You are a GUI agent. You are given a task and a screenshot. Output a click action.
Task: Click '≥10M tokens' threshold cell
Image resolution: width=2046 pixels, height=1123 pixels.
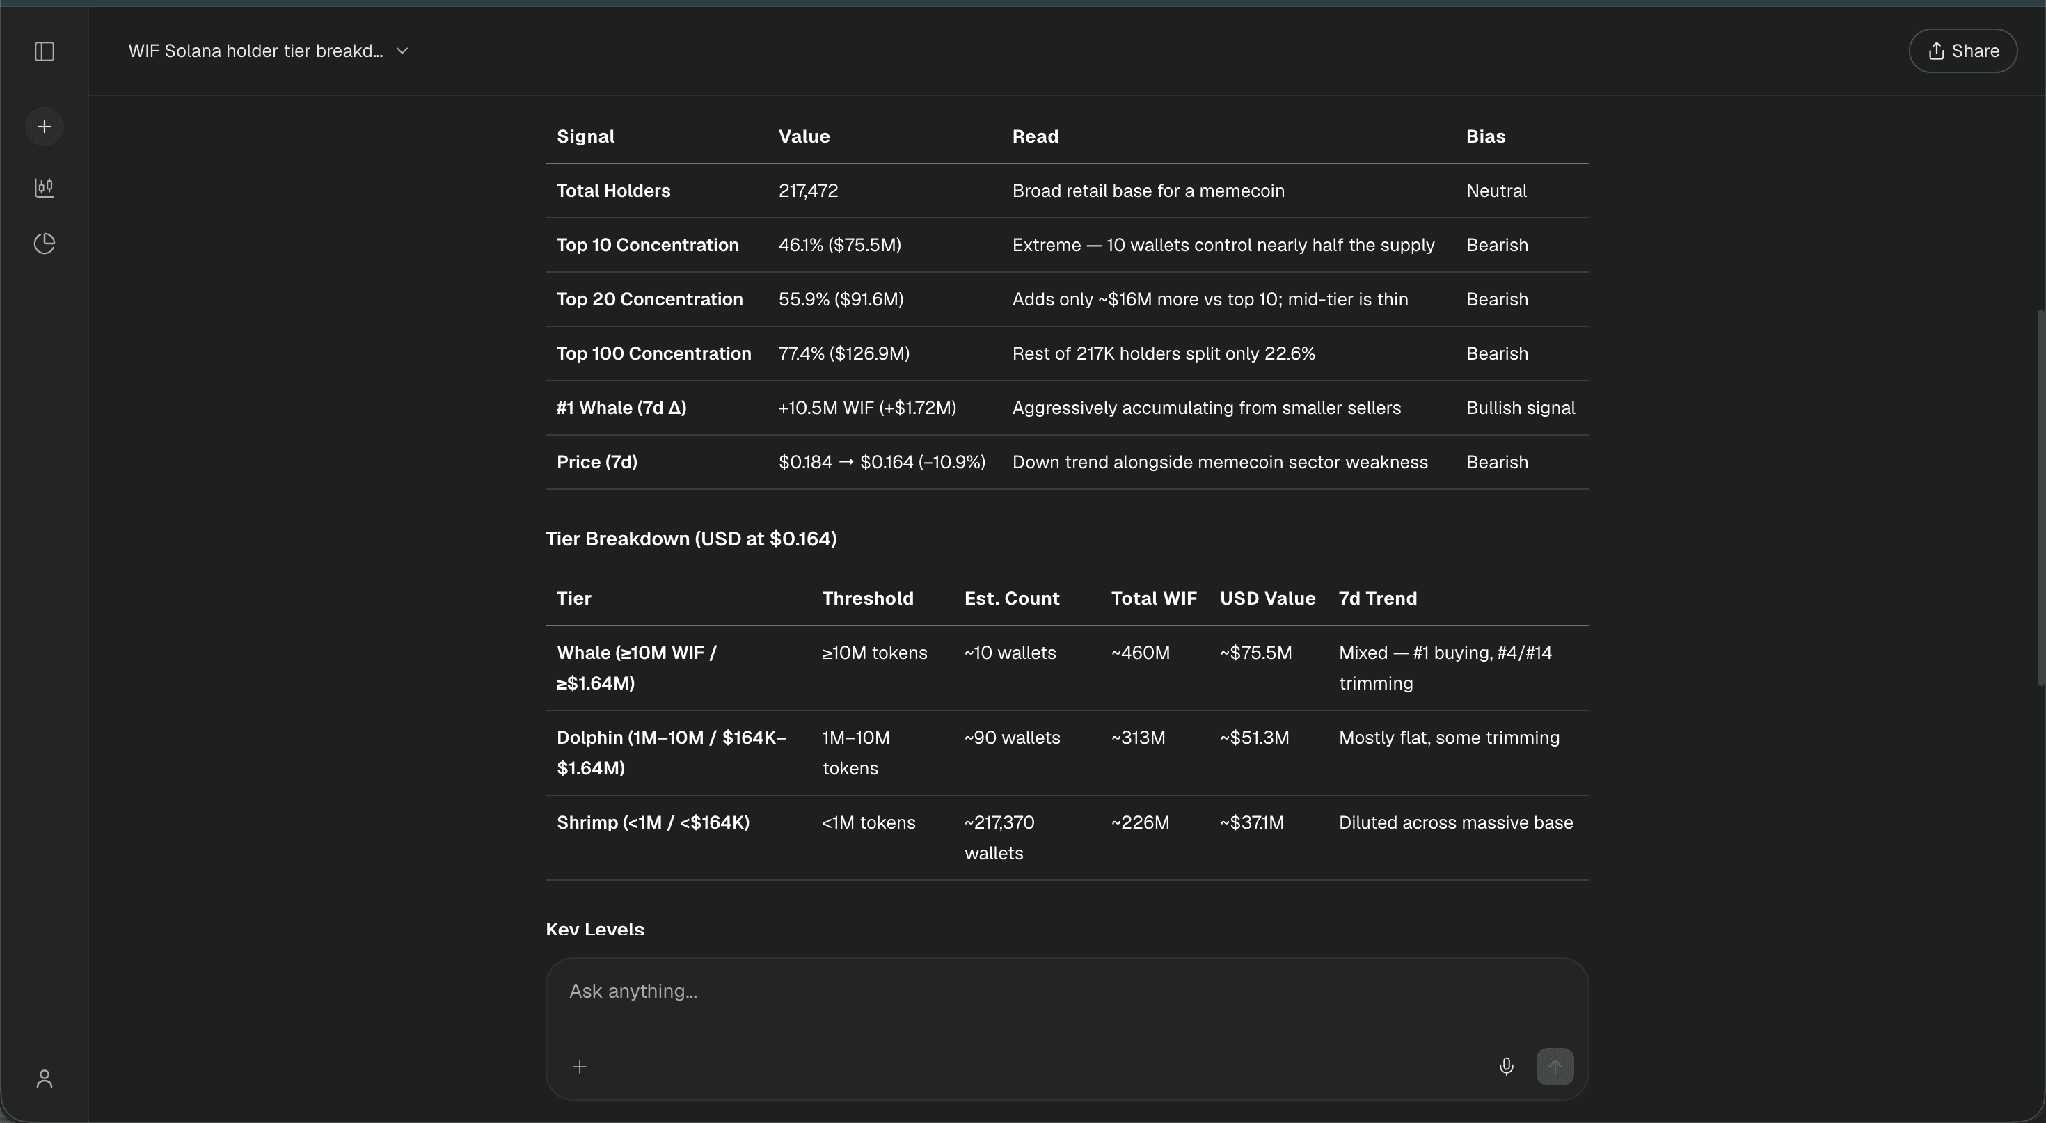(x=875, y=653)
